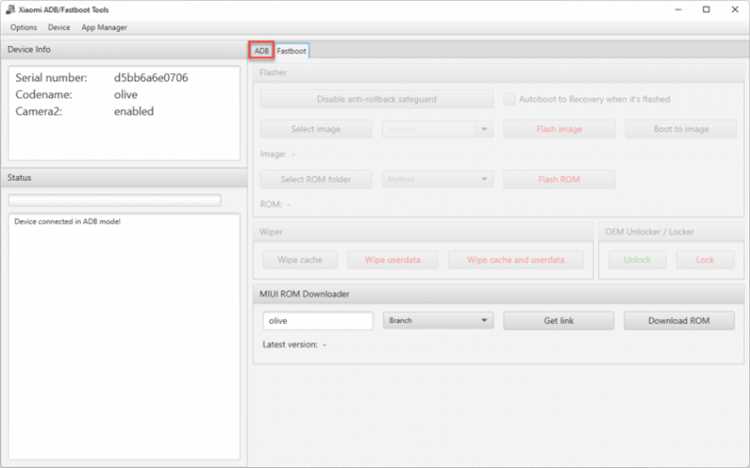This screenshot has width=750, height=468.
Task: Click the Camera2 enabled value
Action: pyautogui.click(x=134, y=111)
